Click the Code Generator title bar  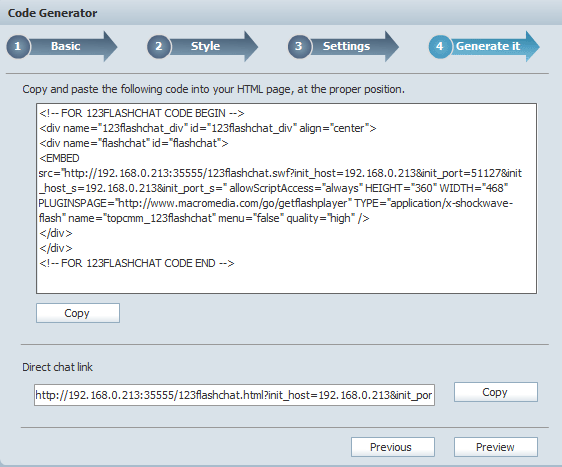(281, 13)
